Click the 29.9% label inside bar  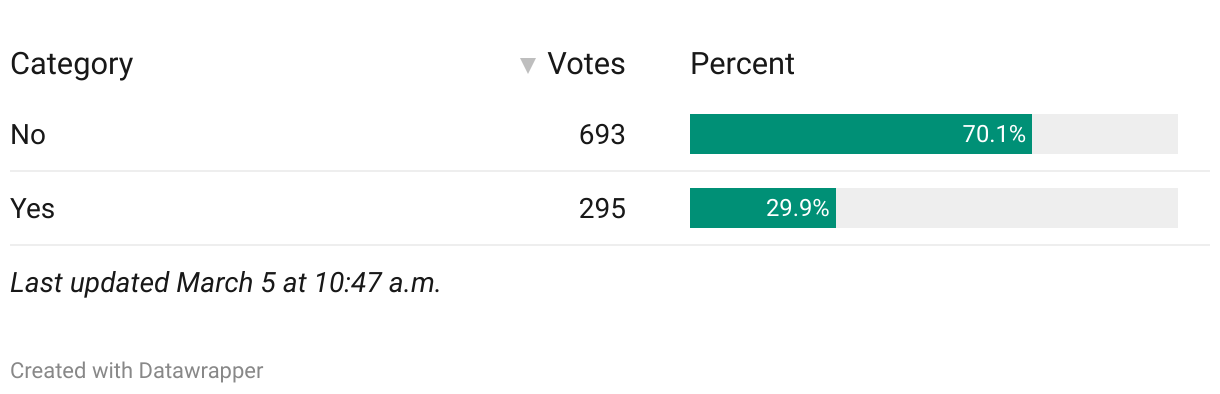click(798, 208)
